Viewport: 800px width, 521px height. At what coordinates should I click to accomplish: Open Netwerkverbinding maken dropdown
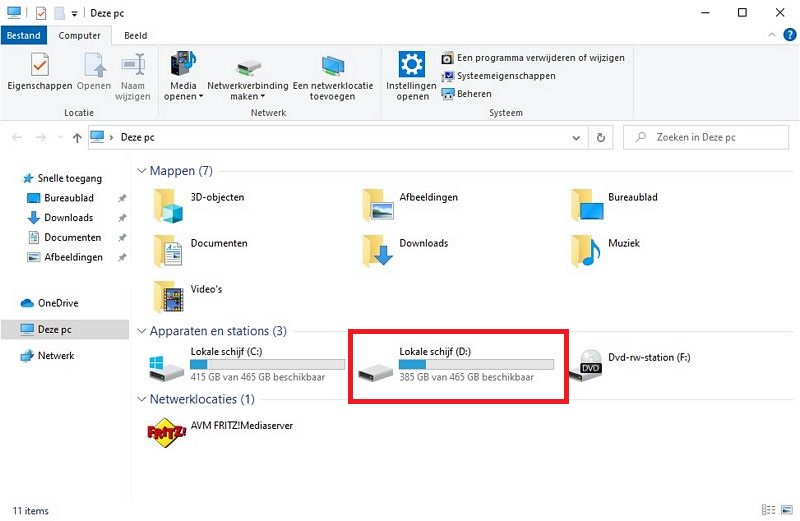tap(248, 77)
